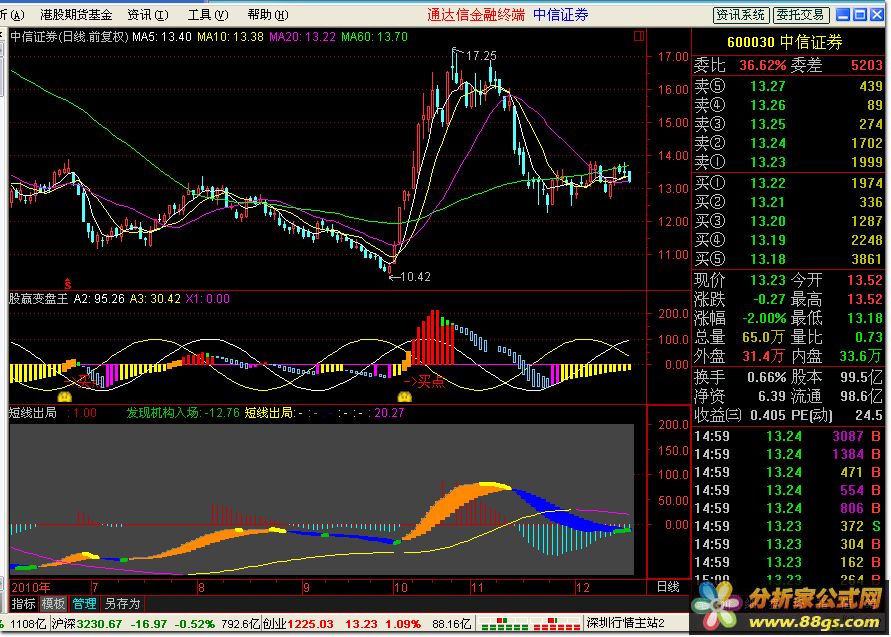891x637 pixels.
Task: Click the 买⑤ order row at 13.18
Action: click(788, 260)
